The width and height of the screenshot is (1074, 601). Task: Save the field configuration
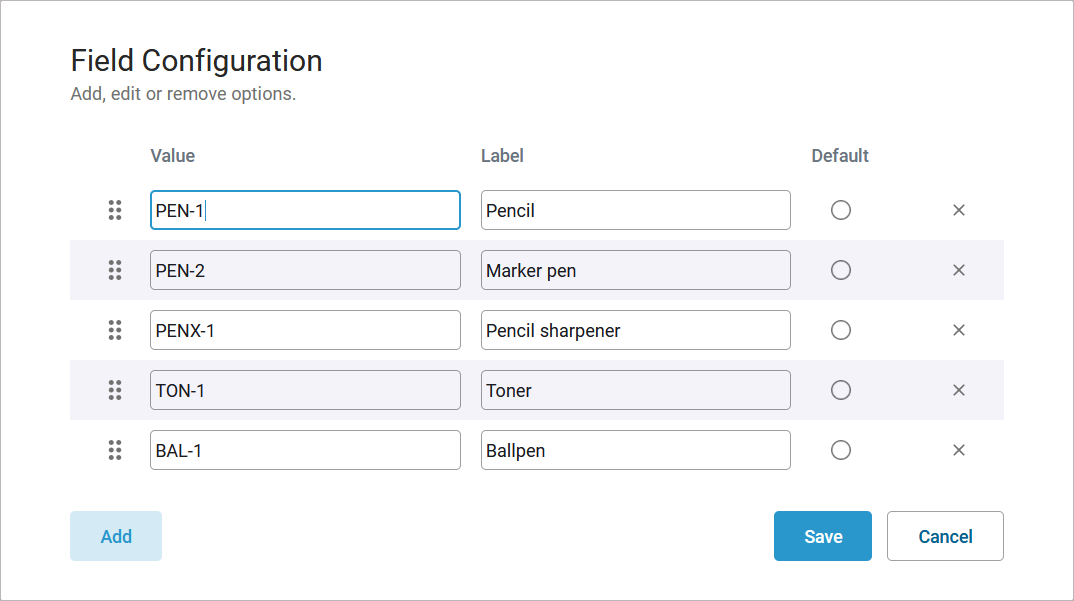point(822,536)
